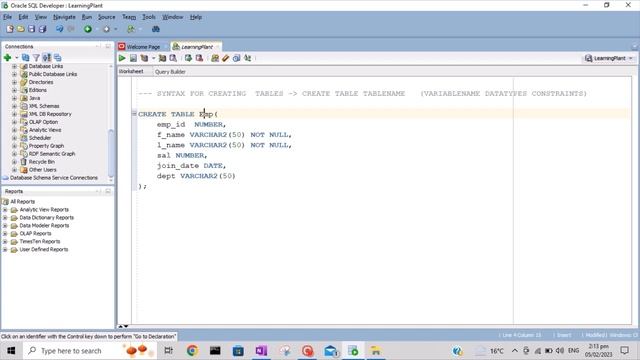Click the green plus New Connection icon
The height and width of the screenshot is (360, 640).
[7, 58]
